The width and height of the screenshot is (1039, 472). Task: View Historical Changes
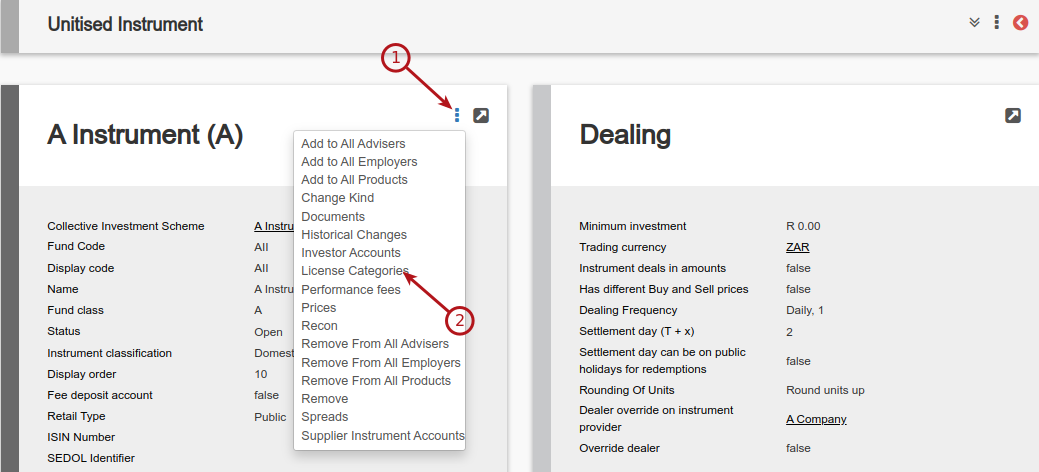354,235
